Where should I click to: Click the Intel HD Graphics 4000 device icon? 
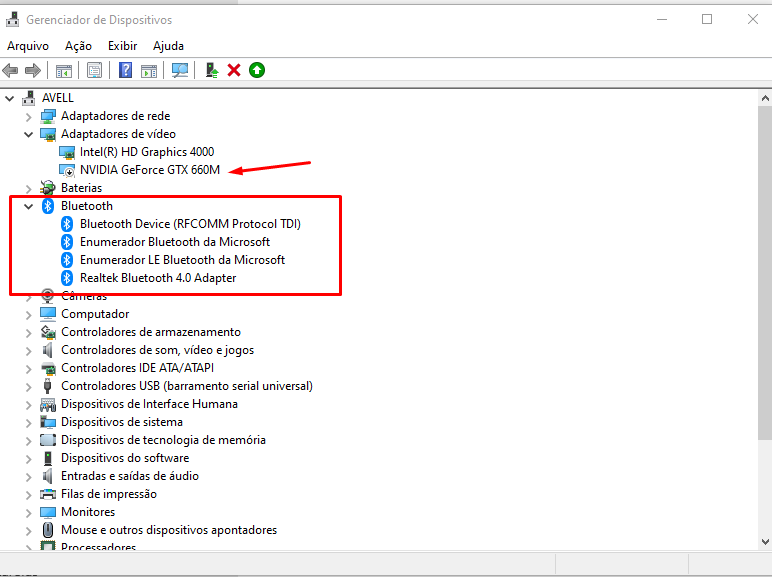click(67, 152)
